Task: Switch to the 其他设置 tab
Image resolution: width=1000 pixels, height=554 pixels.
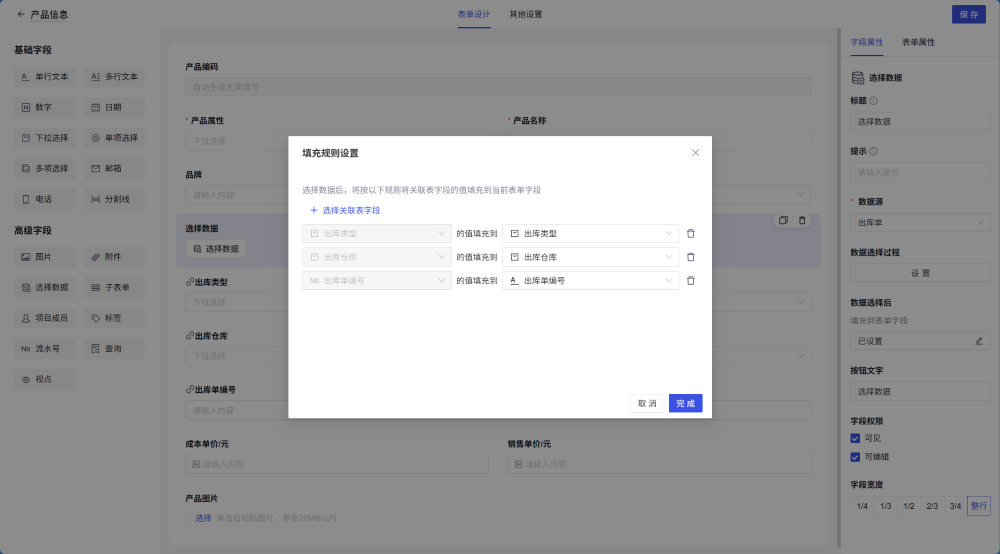Action: tap(526, 14)
